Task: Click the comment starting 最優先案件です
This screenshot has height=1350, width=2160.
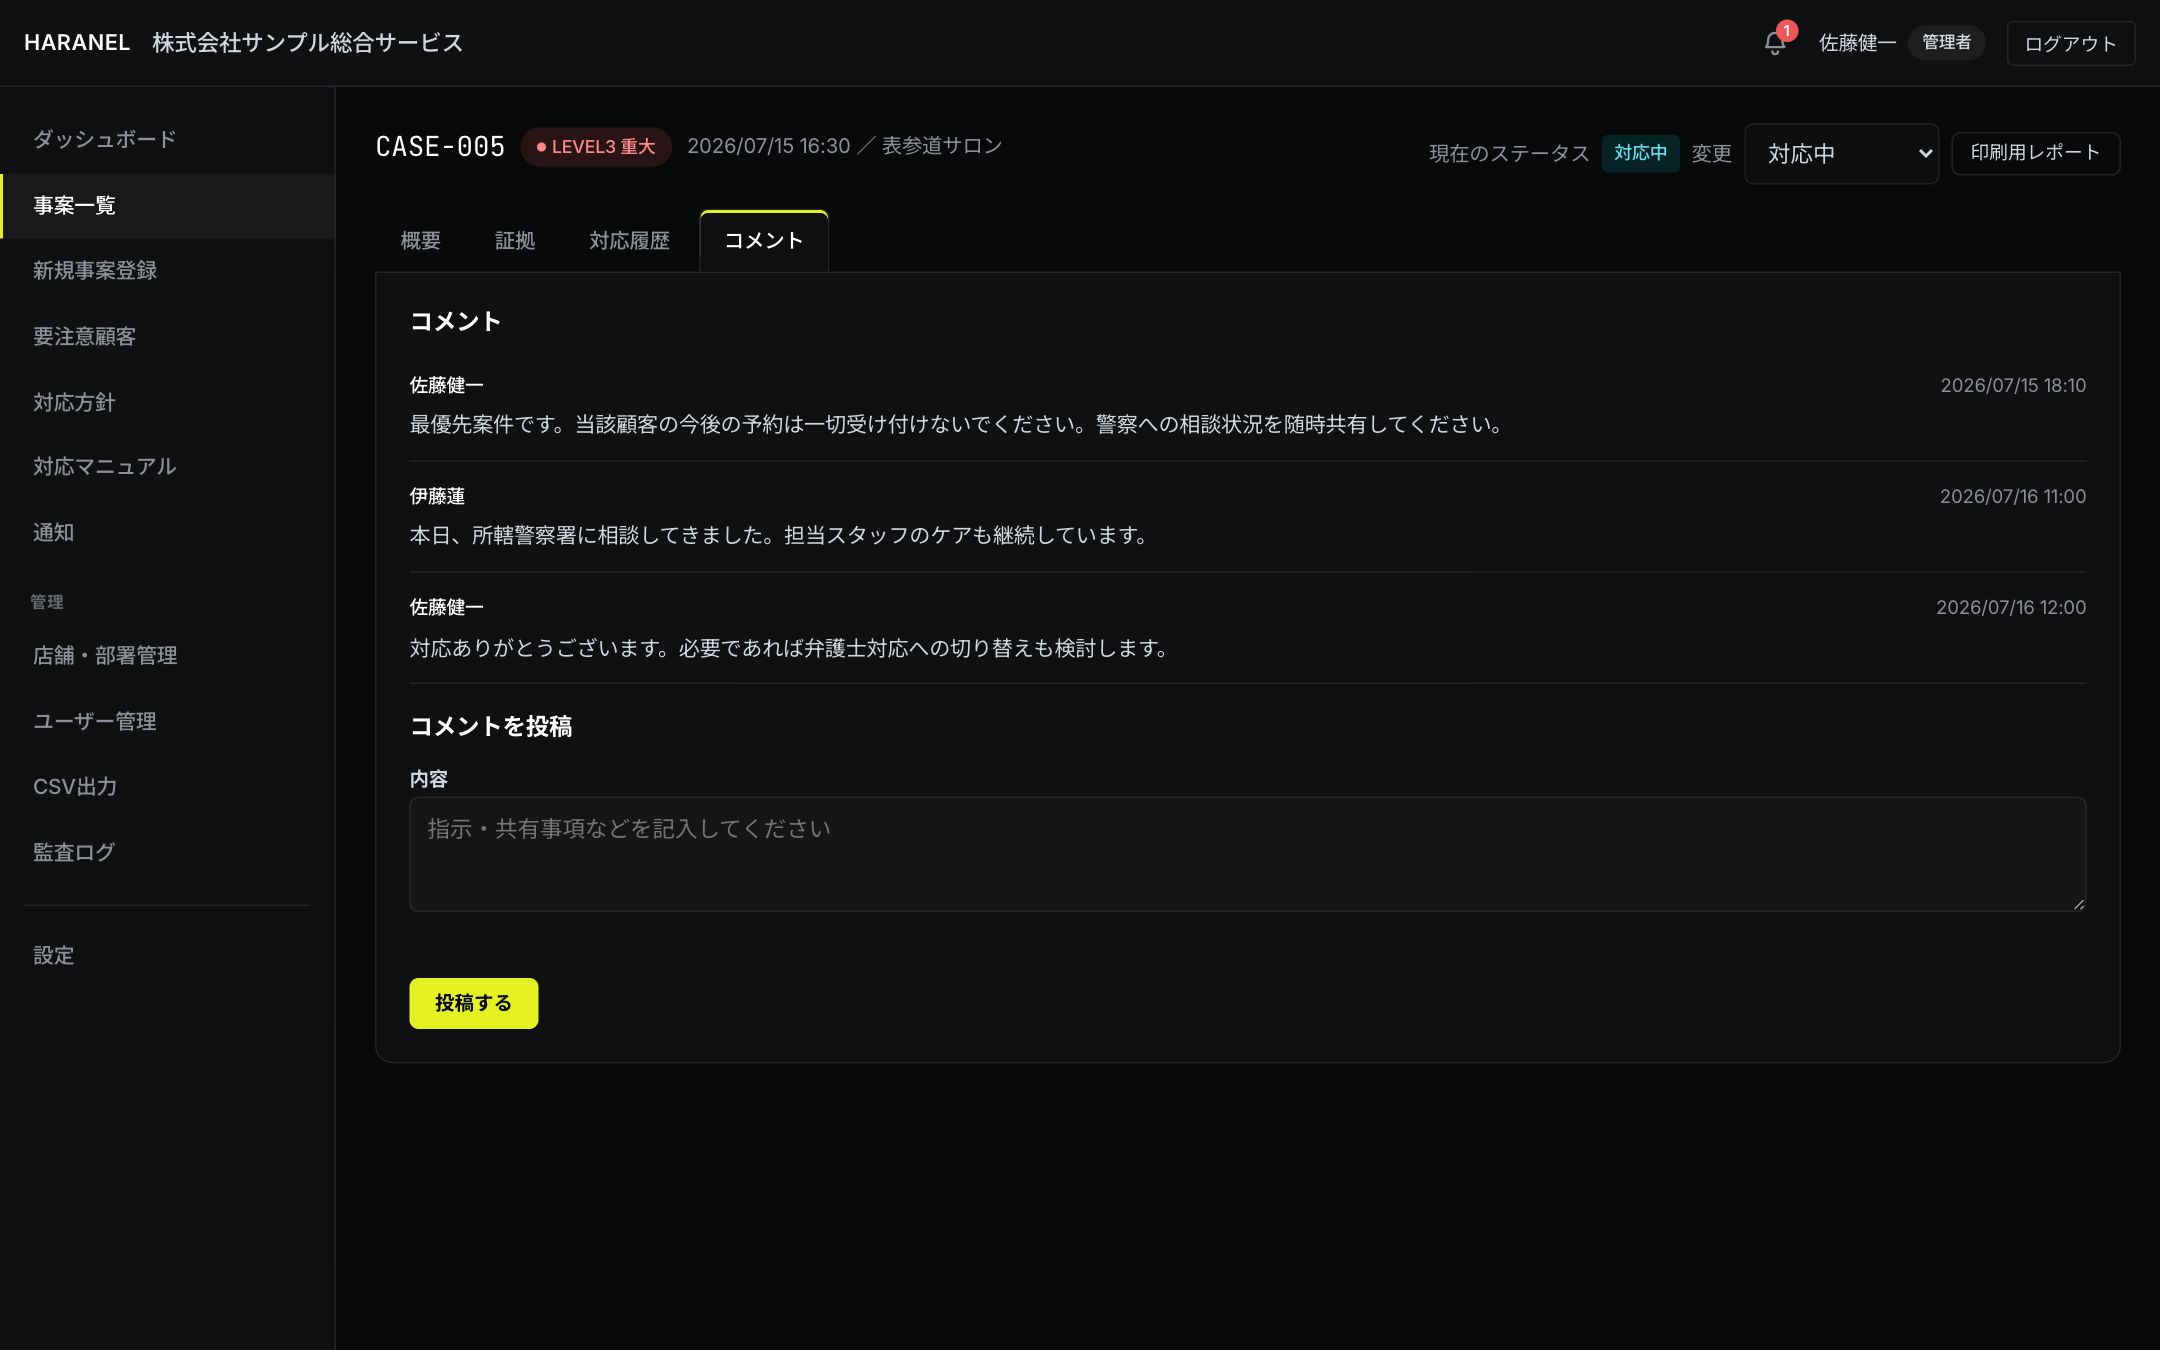Action: [956, 425]
